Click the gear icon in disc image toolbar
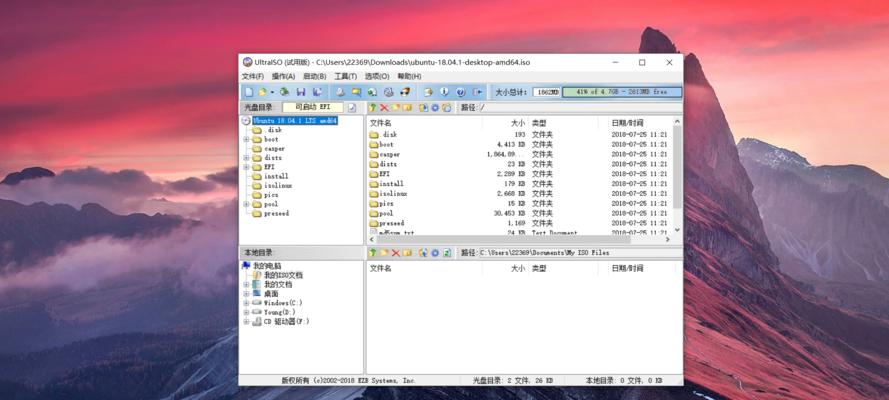Image resolution: width=889 pixels, height=400 pixels. (x=435, y=108)
